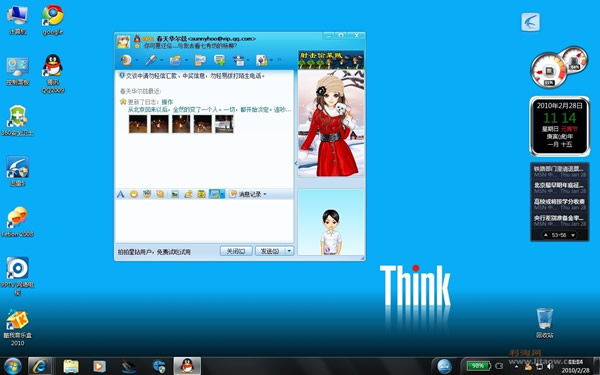Click the 拍拍星钻用户 promo text
Viewport: 600px width, 375px height.
pos(154,252)
